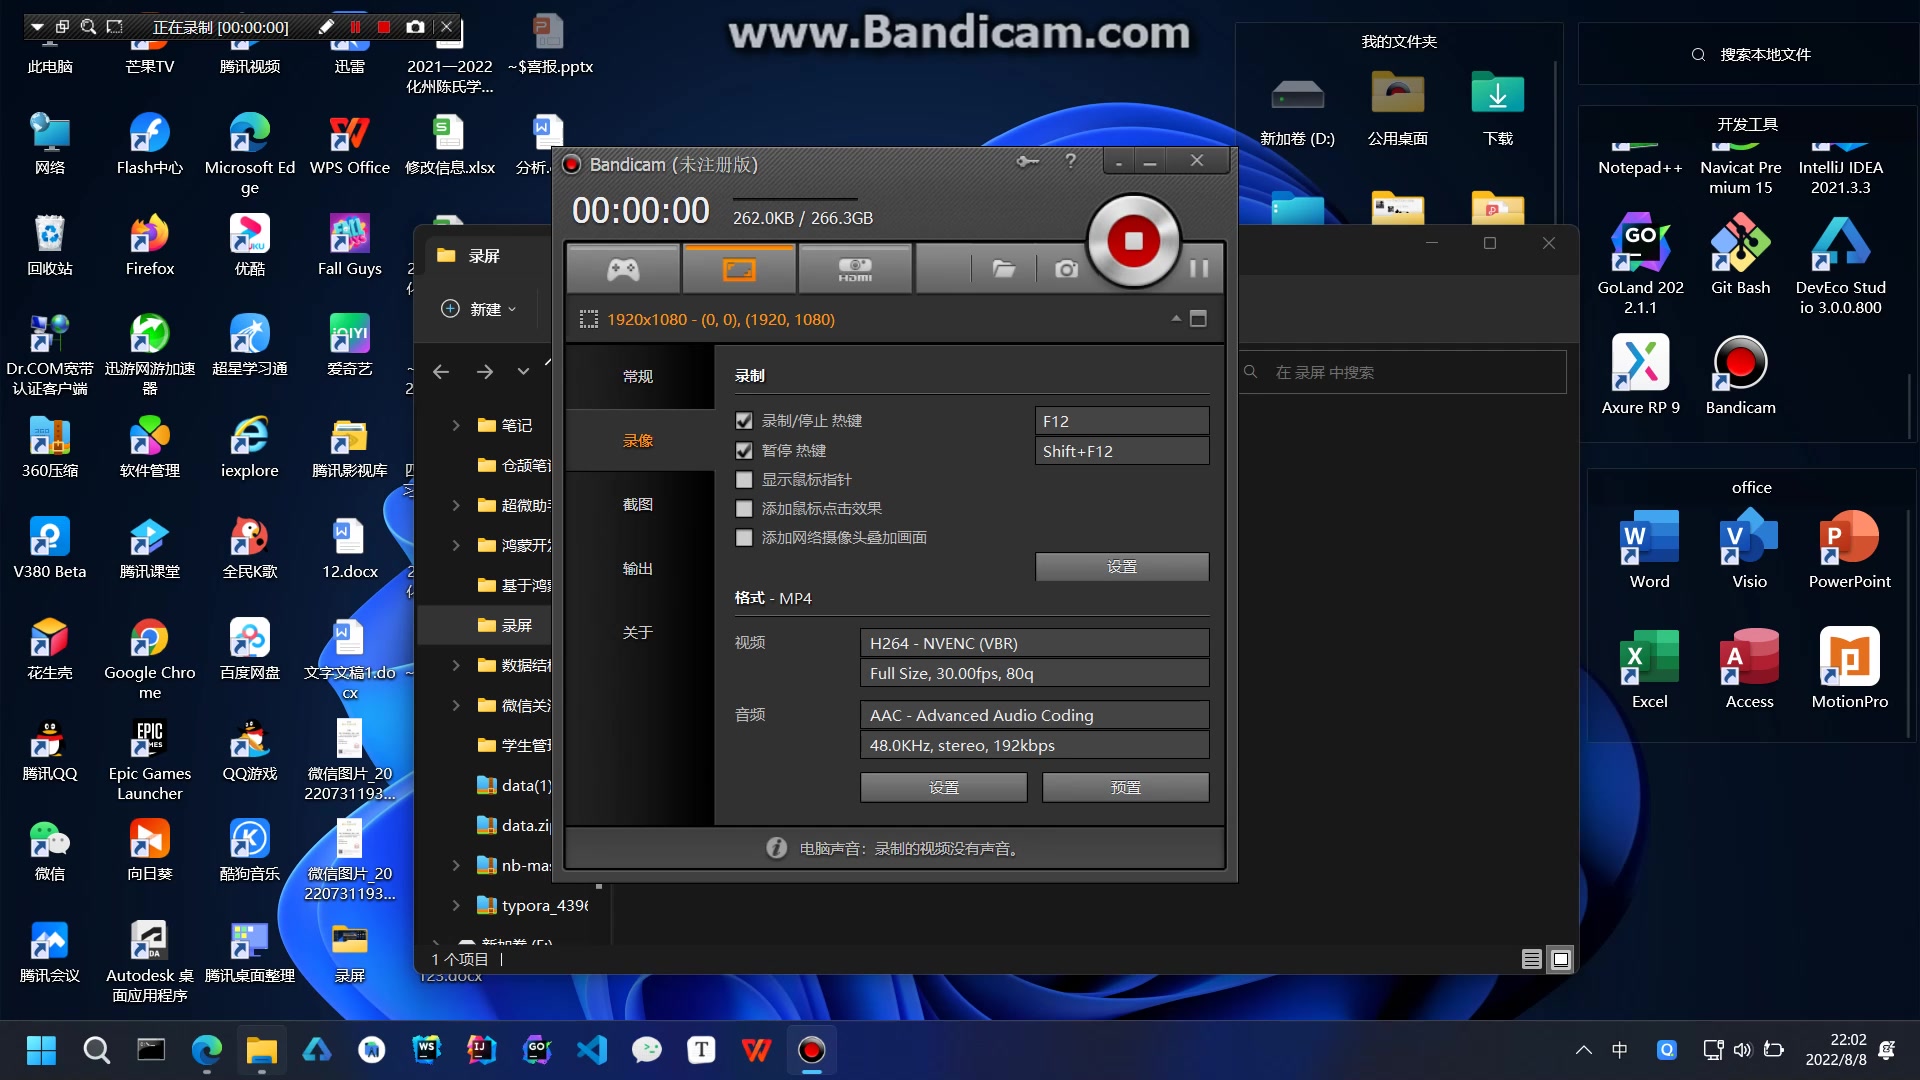Enable the 添加鼠标点击效果 checkbox
The height and width of the screenshot is (1080, 1920).
pyautogui.click(x=744, y=509)
